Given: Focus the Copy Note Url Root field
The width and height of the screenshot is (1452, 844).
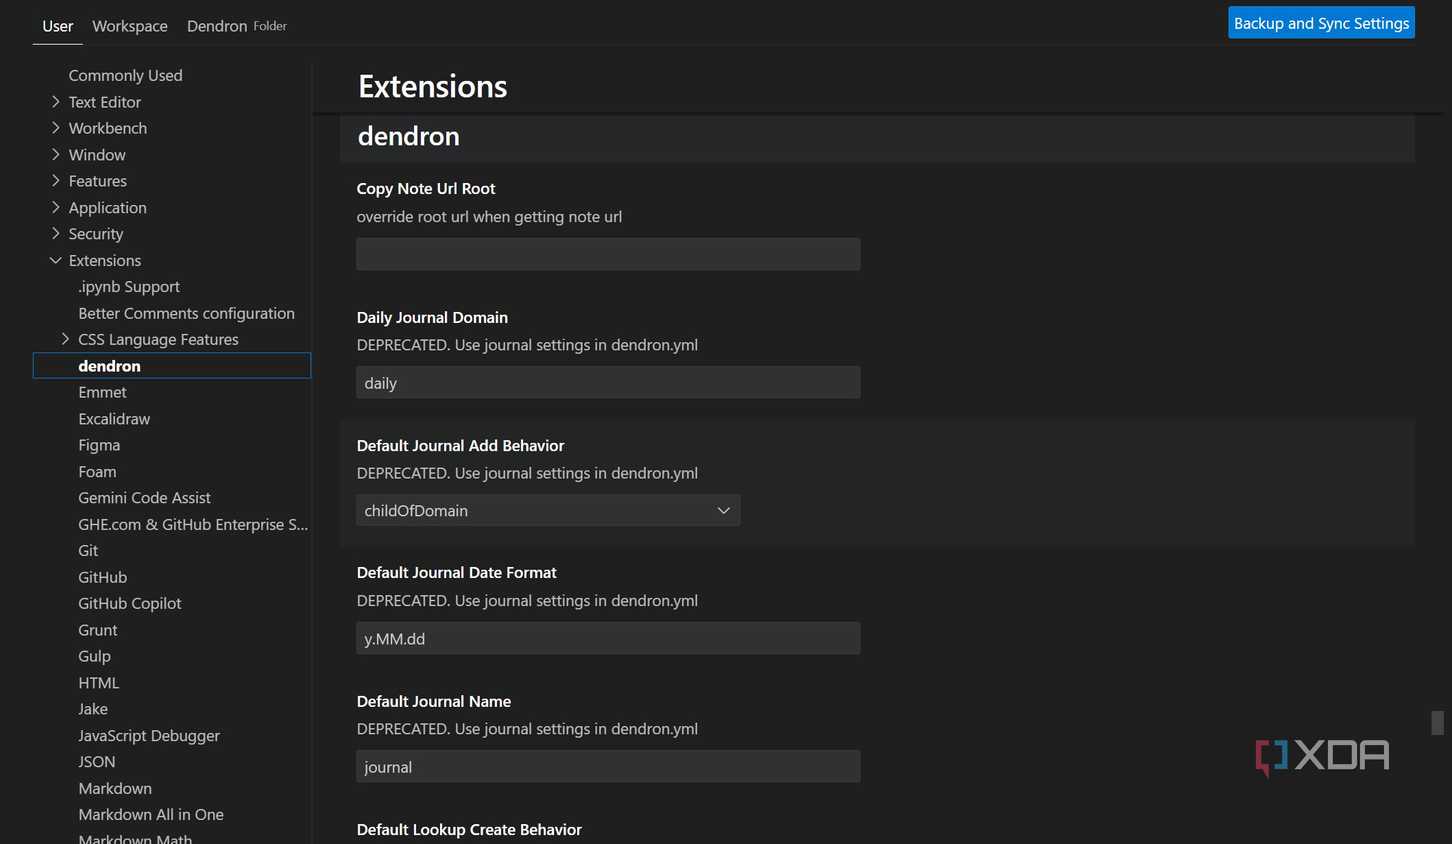Looking at the screenshot, I should [x=608, y=254].
